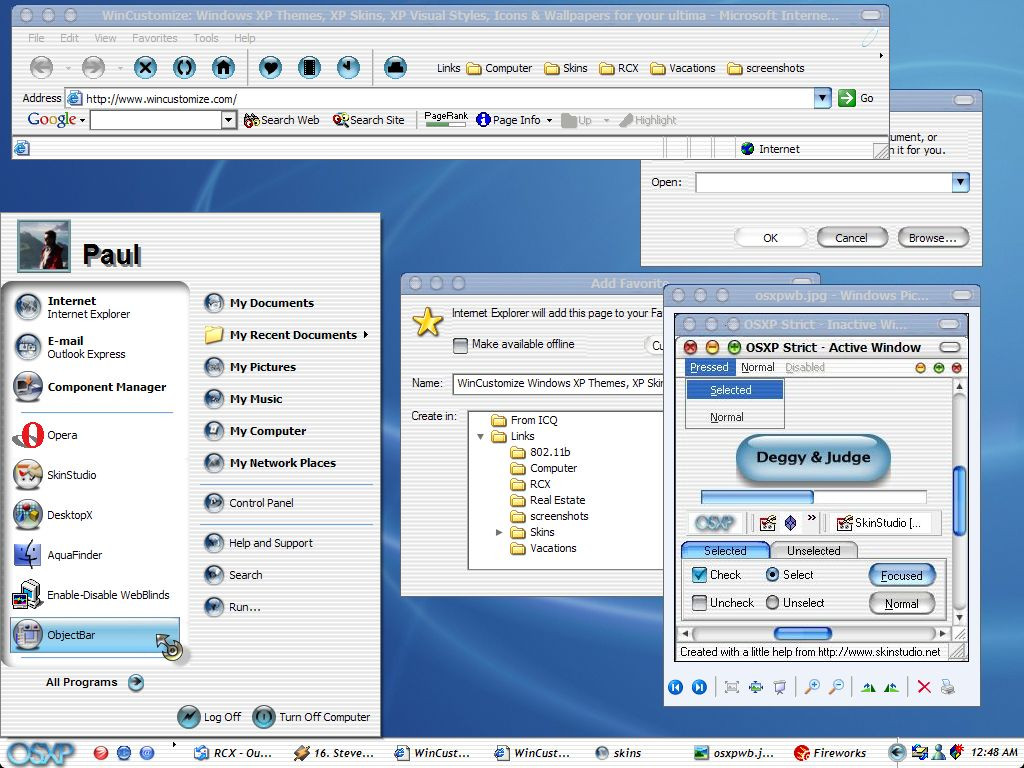
Task: Open the Tools menu in Internet Explorer
Action: click(206, 38)
